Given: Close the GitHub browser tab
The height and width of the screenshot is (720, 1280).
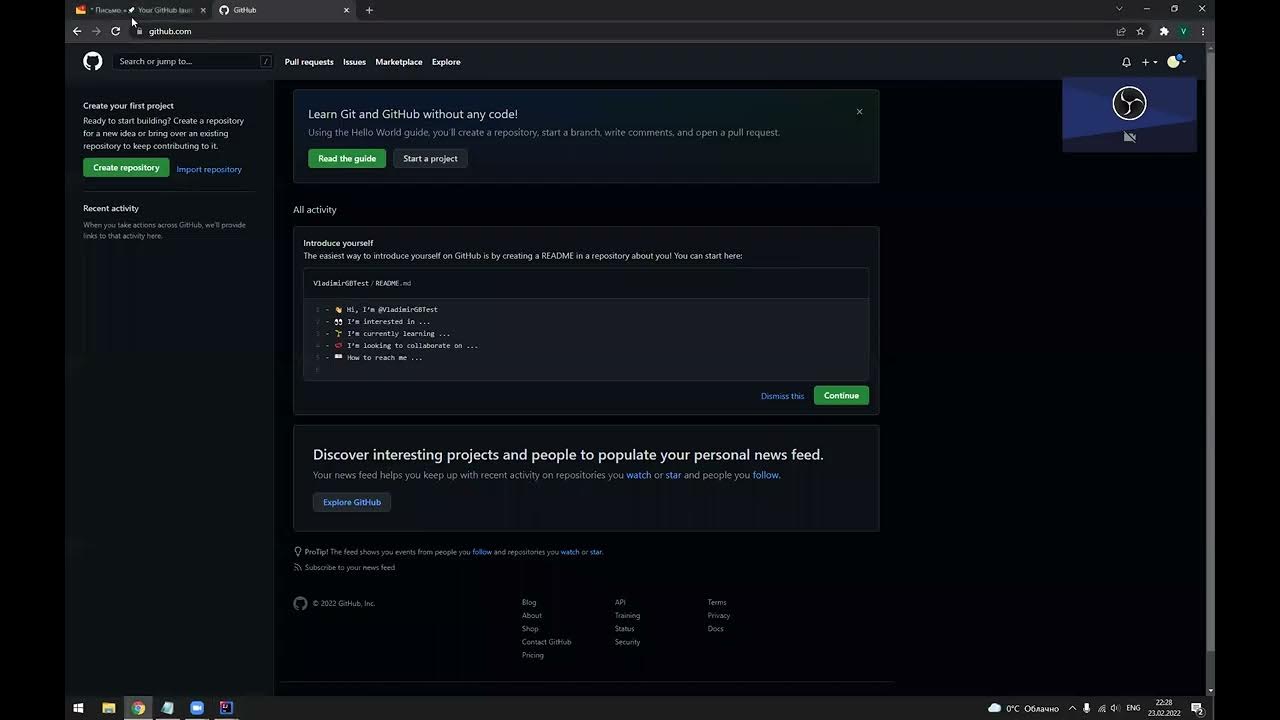Looking at the screenshot, I should (347, 10).
